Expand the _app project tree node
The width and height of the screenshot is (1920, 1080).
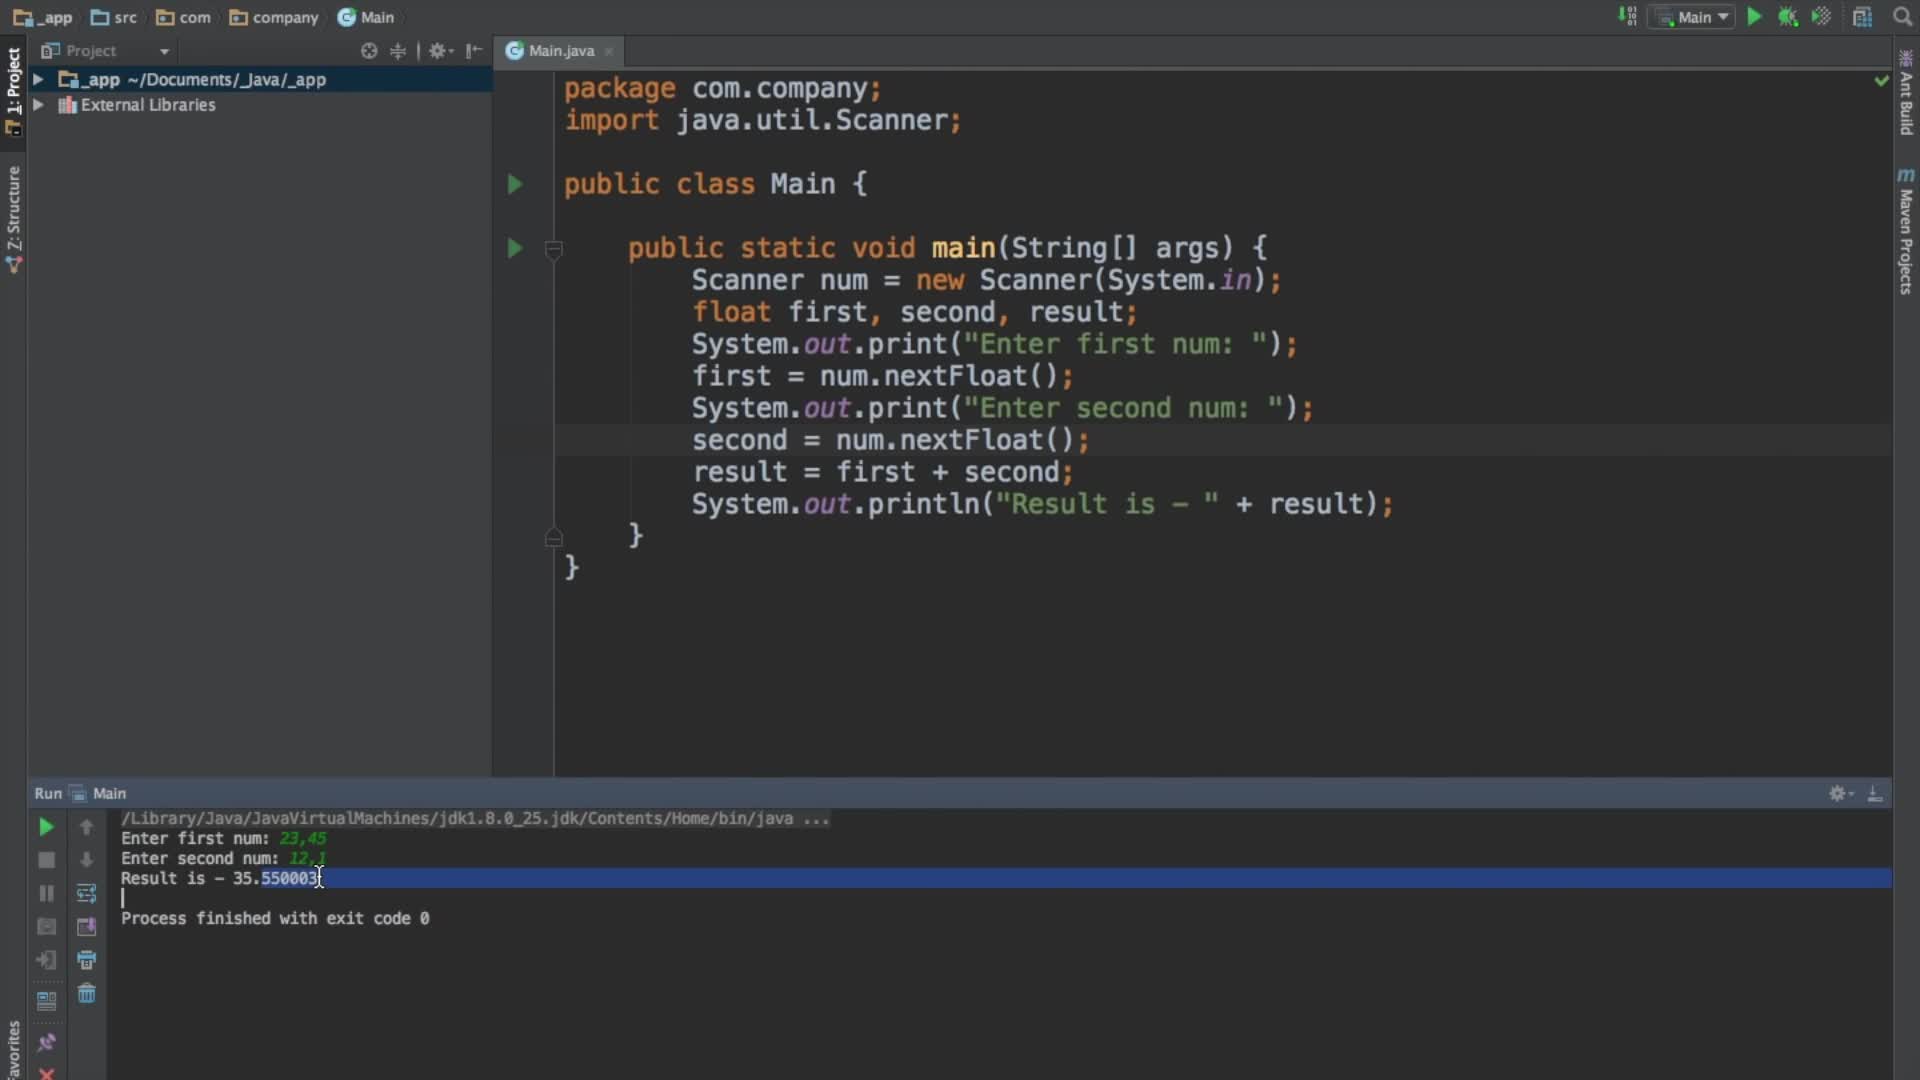point(38,79)
